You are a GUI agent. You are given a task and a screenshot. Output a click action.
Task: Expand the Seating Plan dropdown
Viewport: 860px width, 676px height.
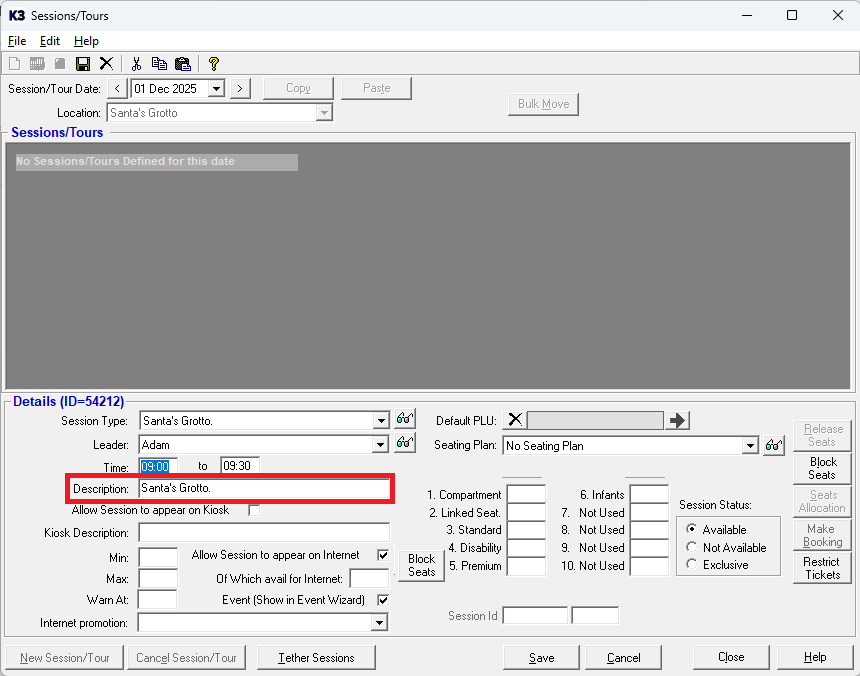click(x=750, y=445)
